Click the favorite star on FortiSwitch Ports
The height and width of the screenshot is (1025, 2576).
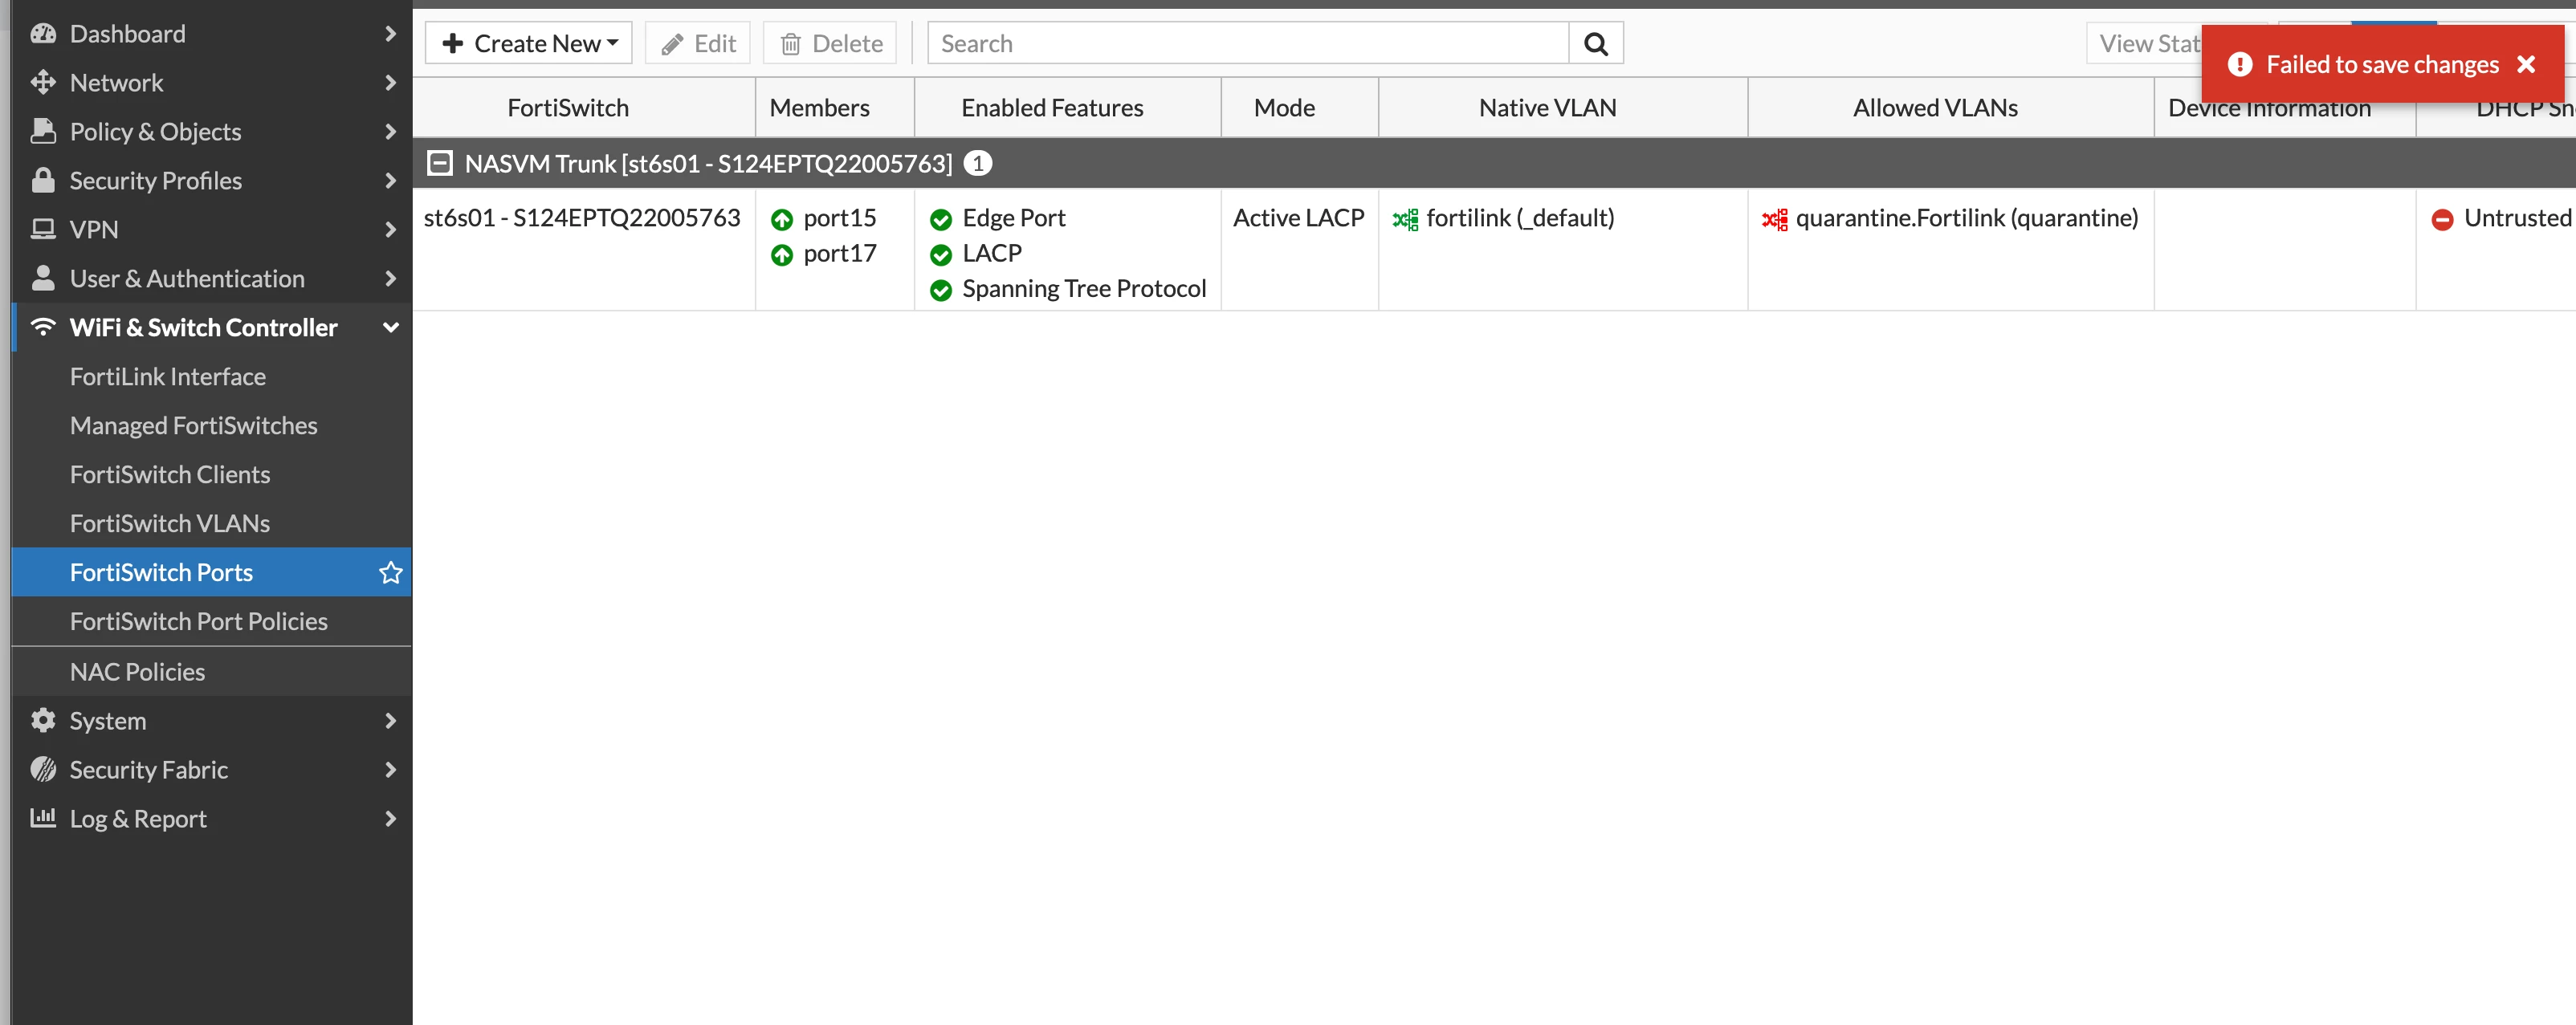pos(391,572)
